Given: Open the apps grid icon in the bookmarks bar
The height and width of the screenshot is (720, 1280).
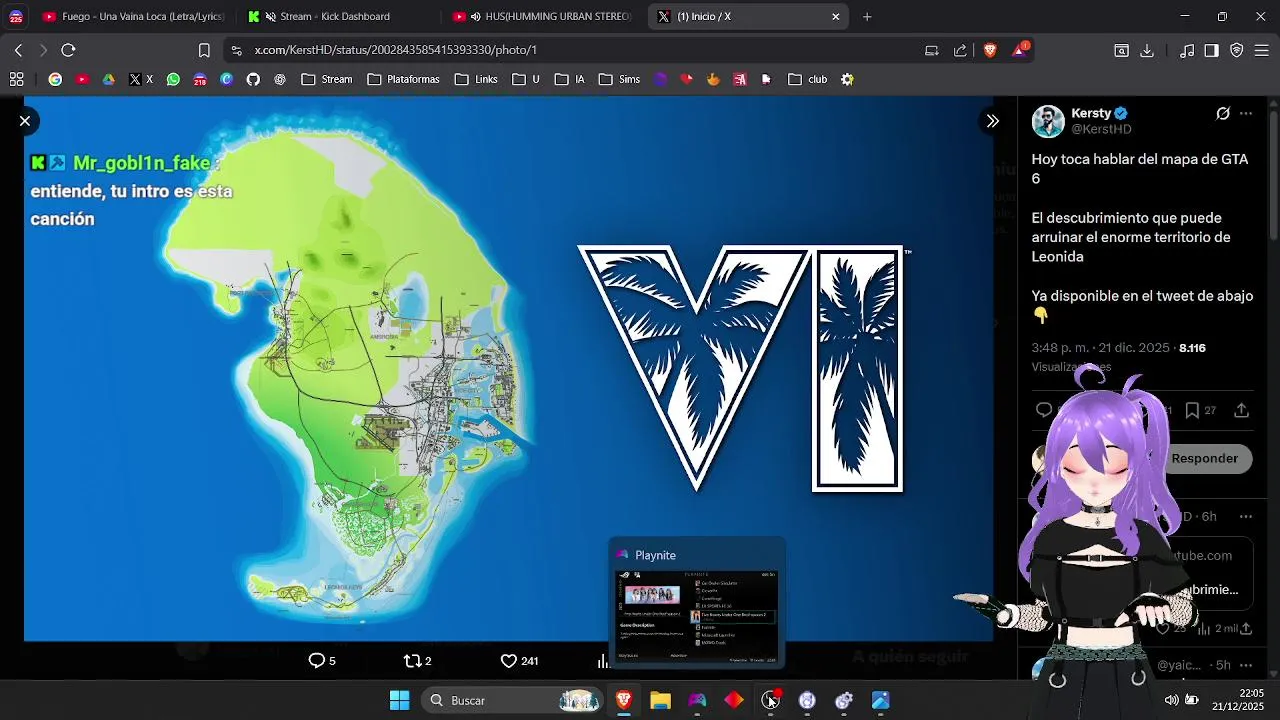Looking at the screenshot, I should (17, 79).
